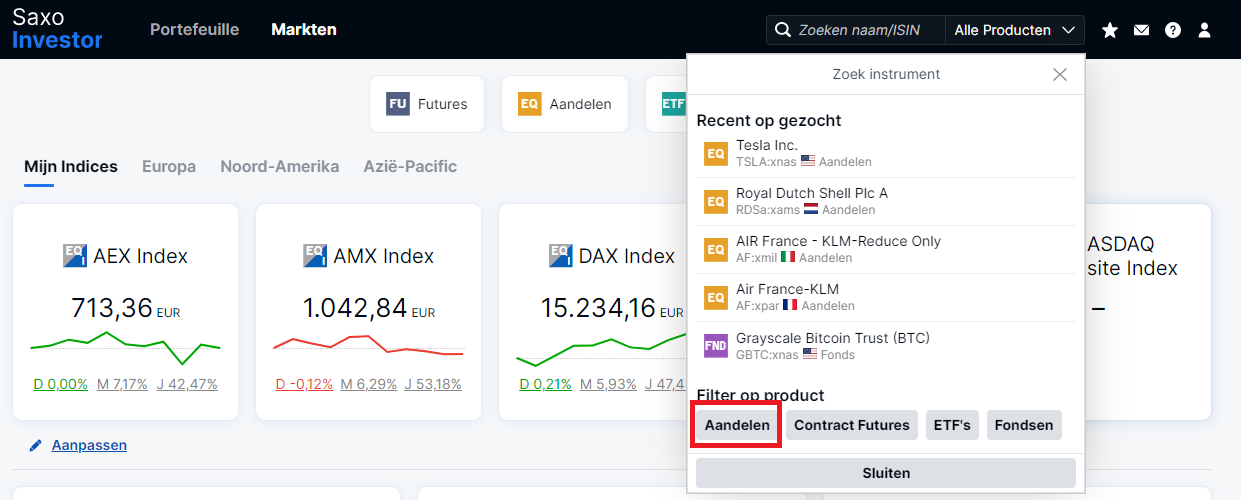The height and width of the screenshot is (500, 1241).
Task: Open Grayscale Bitcoin Trust (BTC) result
Action: [886, 346]
